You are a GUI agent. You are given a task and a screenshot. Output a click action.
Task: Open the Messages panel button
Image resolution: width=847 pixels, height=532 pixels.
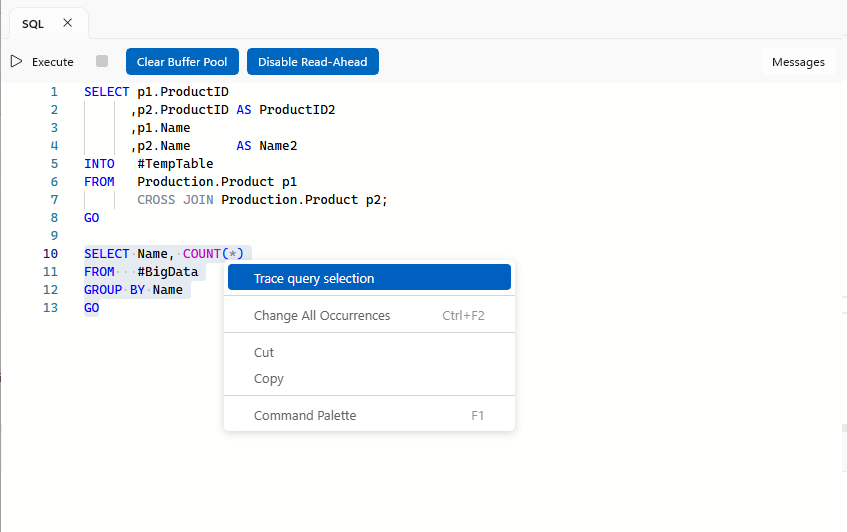coord(798,62)
